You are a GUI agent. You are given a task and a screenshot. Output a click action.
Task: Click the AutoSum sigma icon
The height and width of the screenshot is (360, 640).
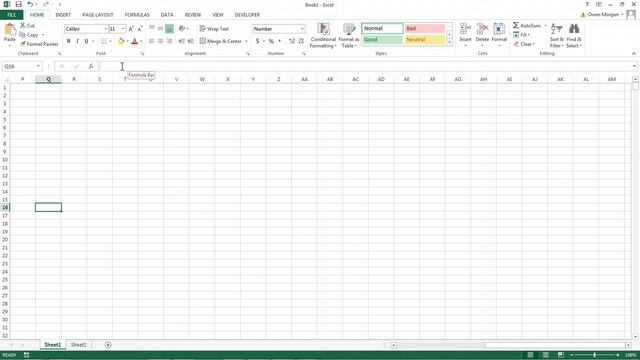click(516, 26)
